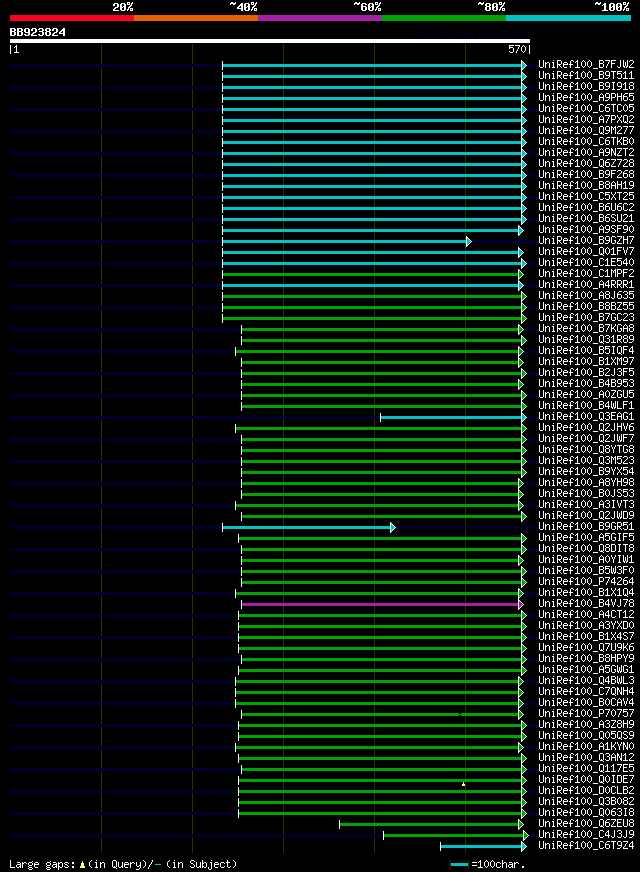Click the green ~80% identity legend segment
The width and height of the screenshot is (640, 872).
(x=444, y=18)
